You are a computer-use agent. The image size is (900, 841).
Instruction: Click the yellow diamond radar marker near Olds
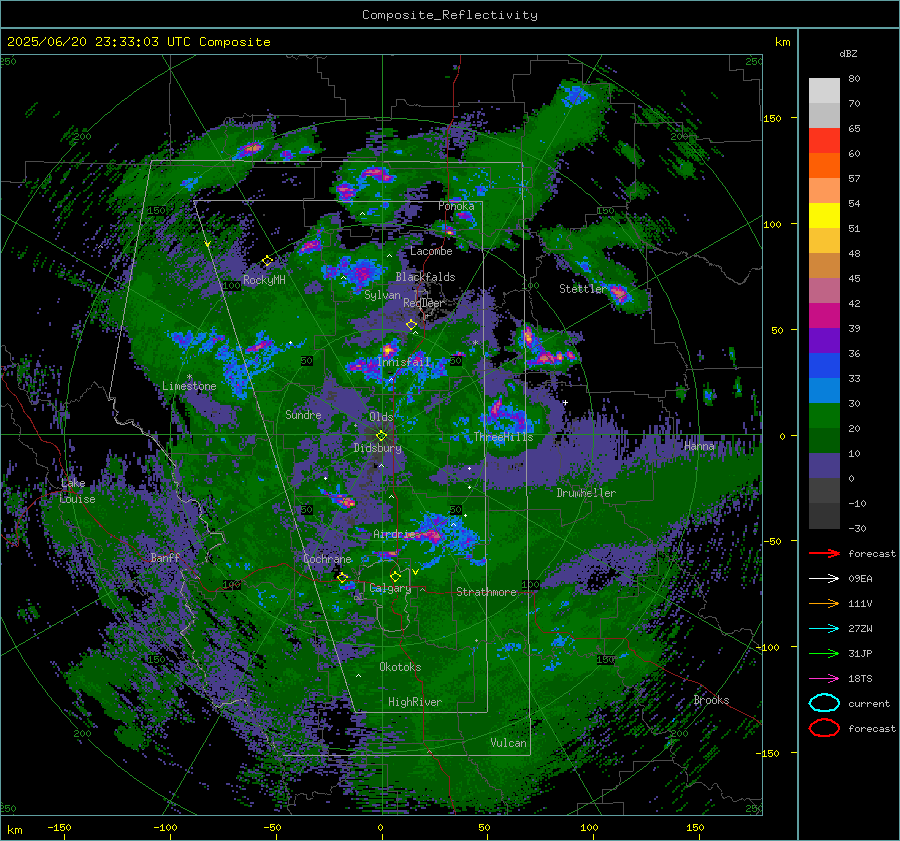coord(381,436)
